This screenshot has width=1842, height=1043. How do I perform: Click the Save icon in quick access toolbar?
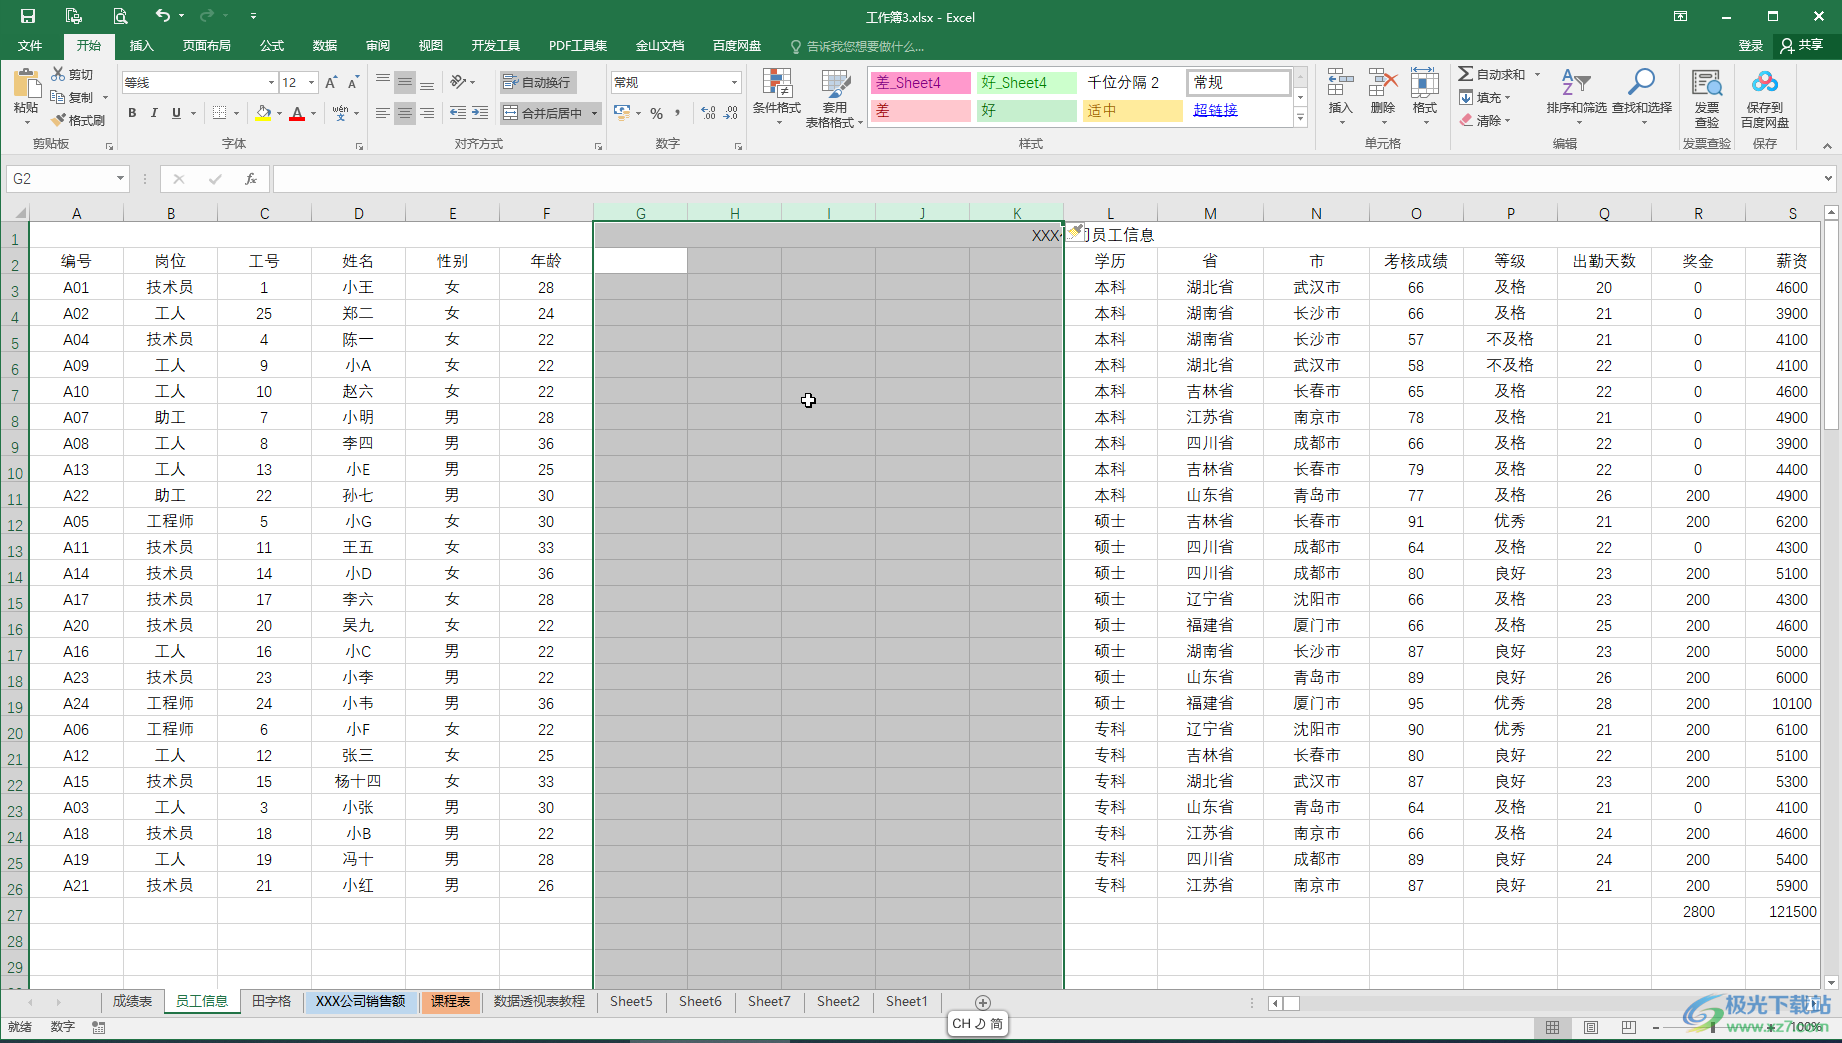(28, 16)
